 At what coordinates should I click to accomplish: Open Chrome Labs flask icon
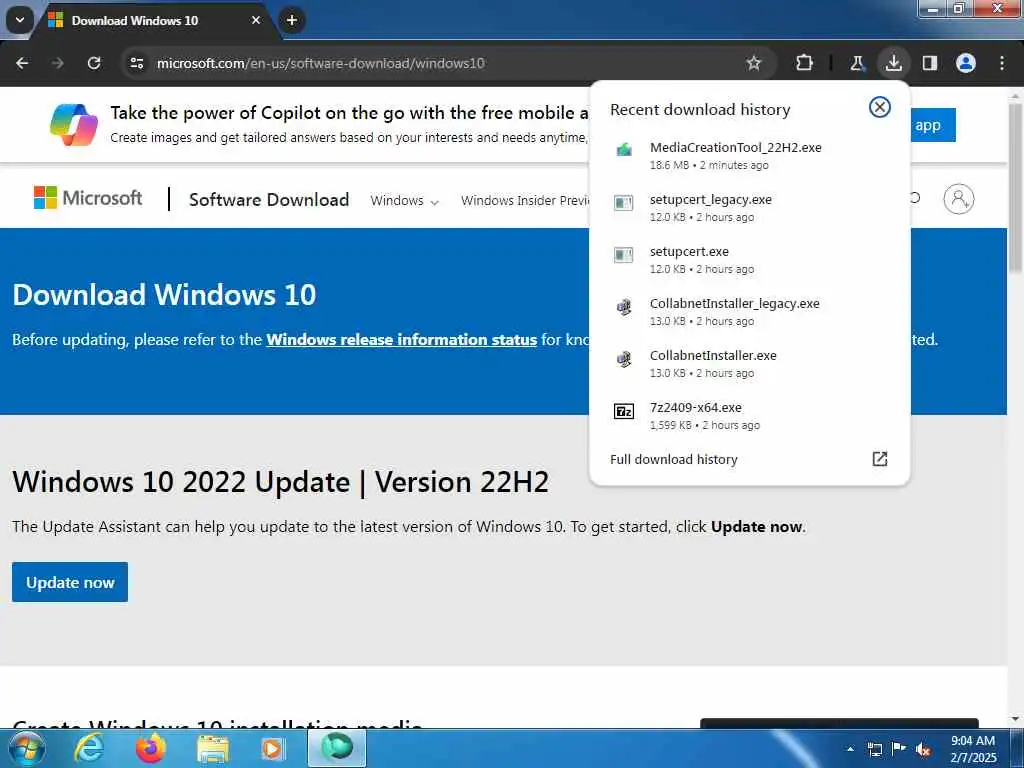pyautogui.click(x=857, y=63)
